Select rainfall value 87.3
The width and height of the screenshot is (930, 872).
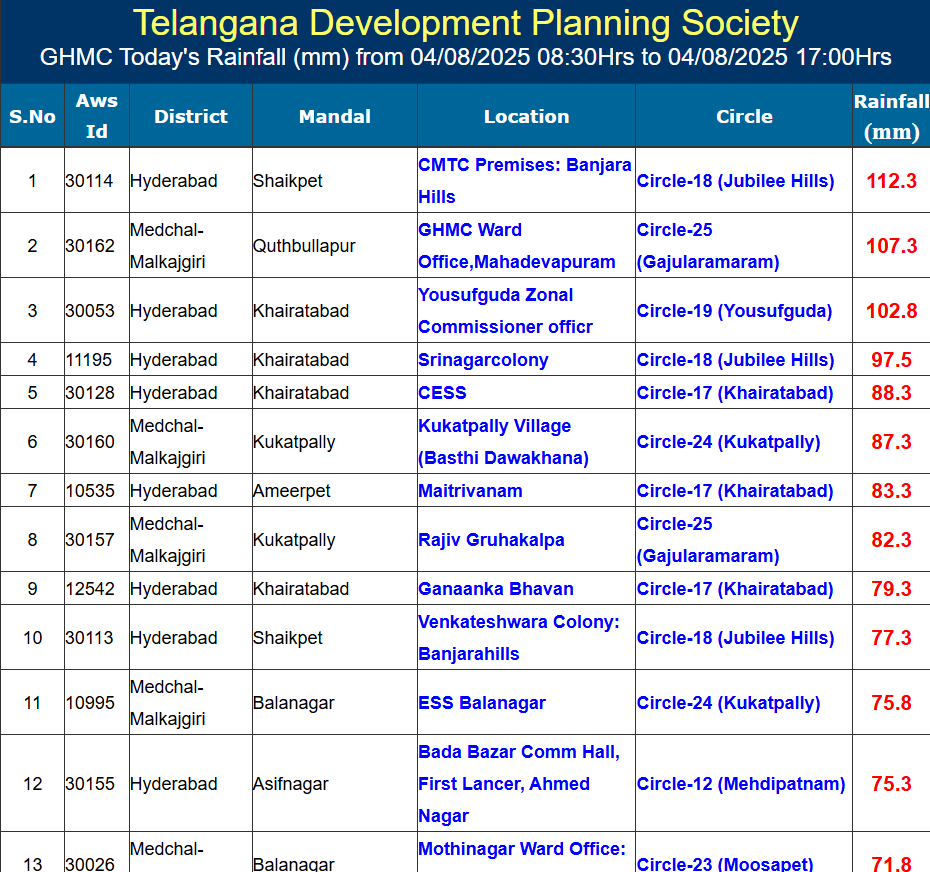(x=891, y=442)
